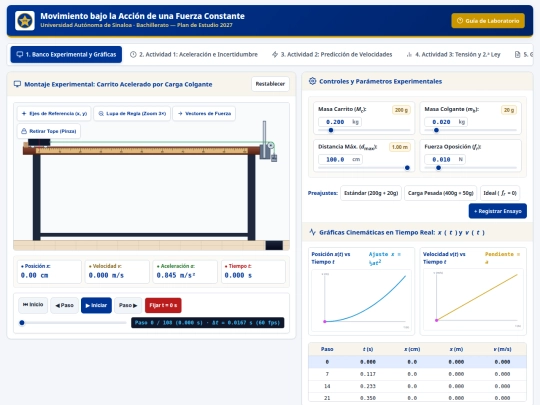Click the + Registrar Ensayo button
540x405 pixels.
(x=498, y=211)
